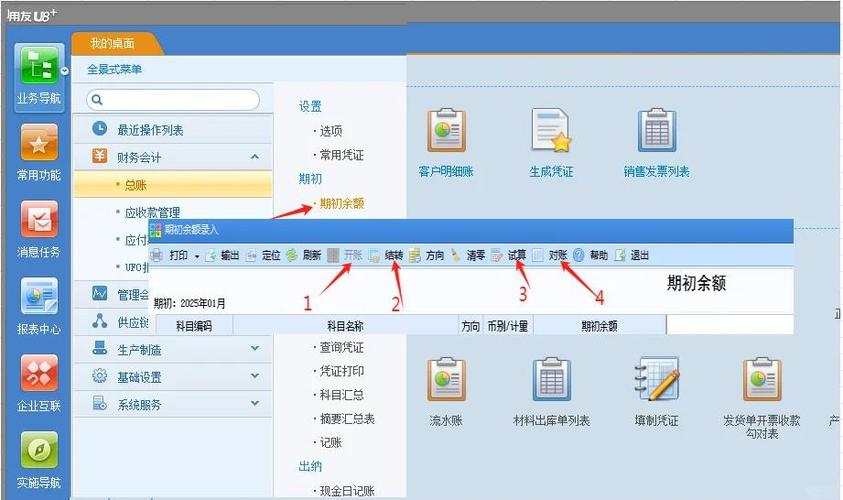Select 应收款管理 module
This screenshot has height=500, width=843.
point(152,212)
